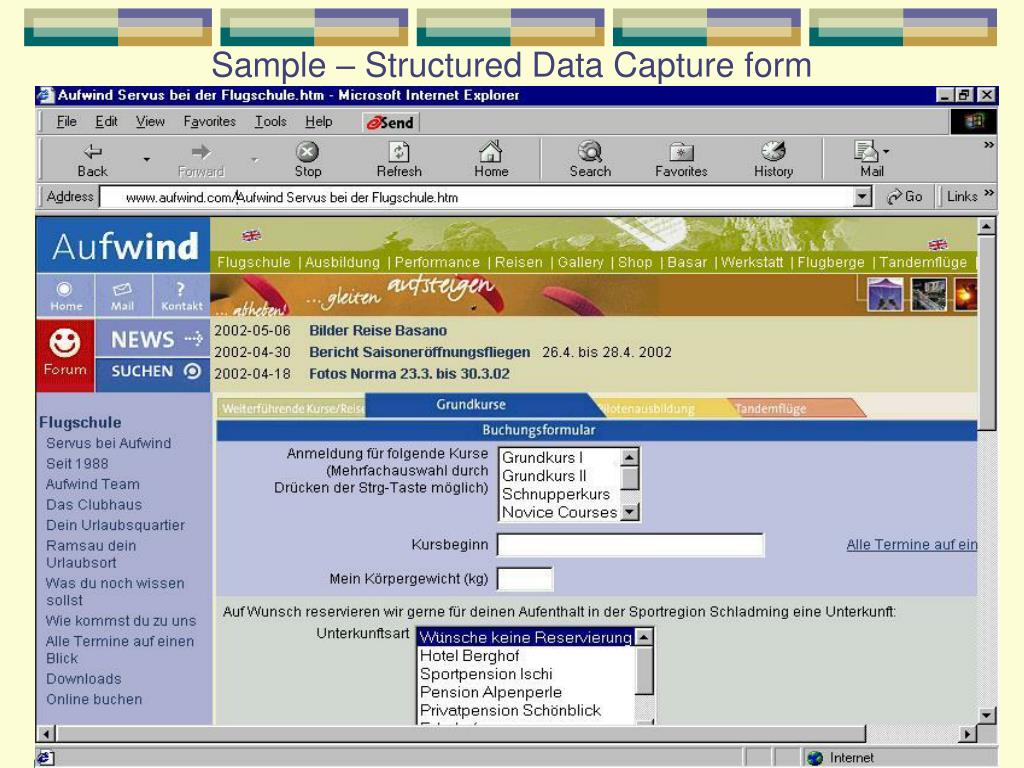Click the Kursbeginn input field
The image size is (1024, 768).
pyautogui.click(x=631, y=545)
